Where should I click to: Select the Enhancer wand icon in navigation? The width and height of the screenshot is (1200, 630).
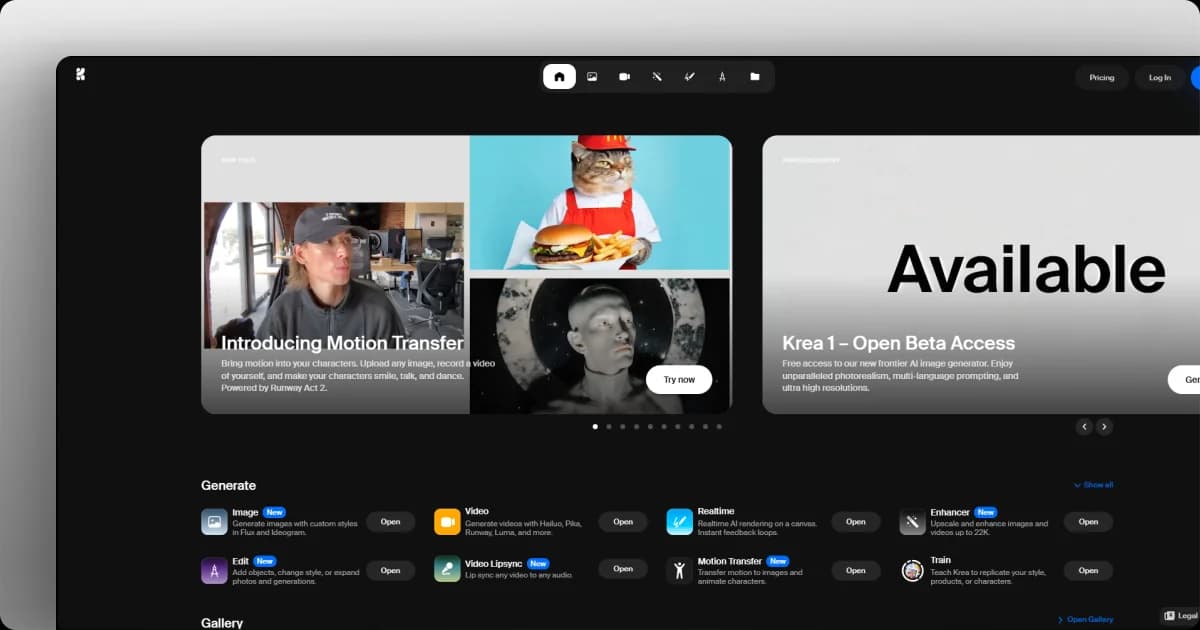tap(657, 76)
